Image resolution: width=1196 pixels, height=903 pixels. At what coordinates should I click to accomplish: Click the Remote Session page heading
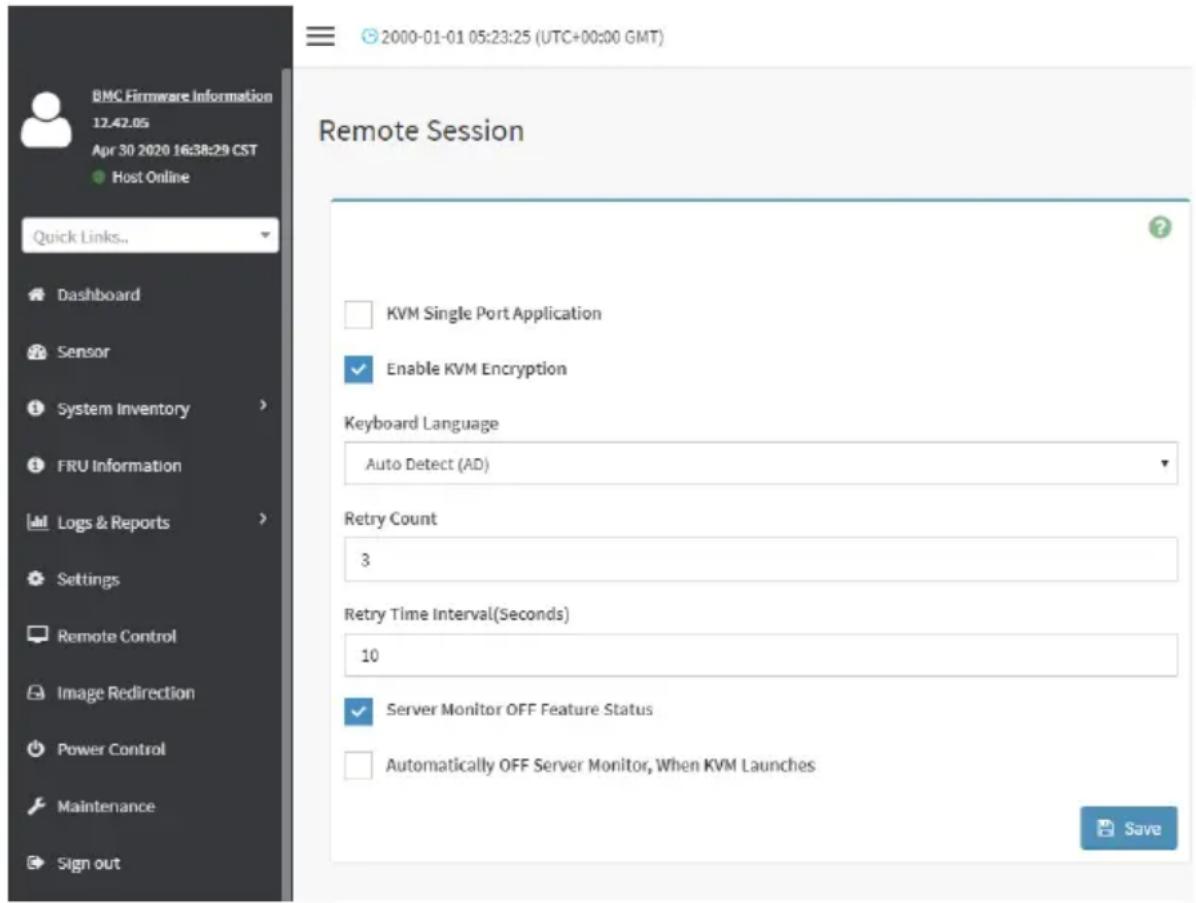tap(421, 130)
